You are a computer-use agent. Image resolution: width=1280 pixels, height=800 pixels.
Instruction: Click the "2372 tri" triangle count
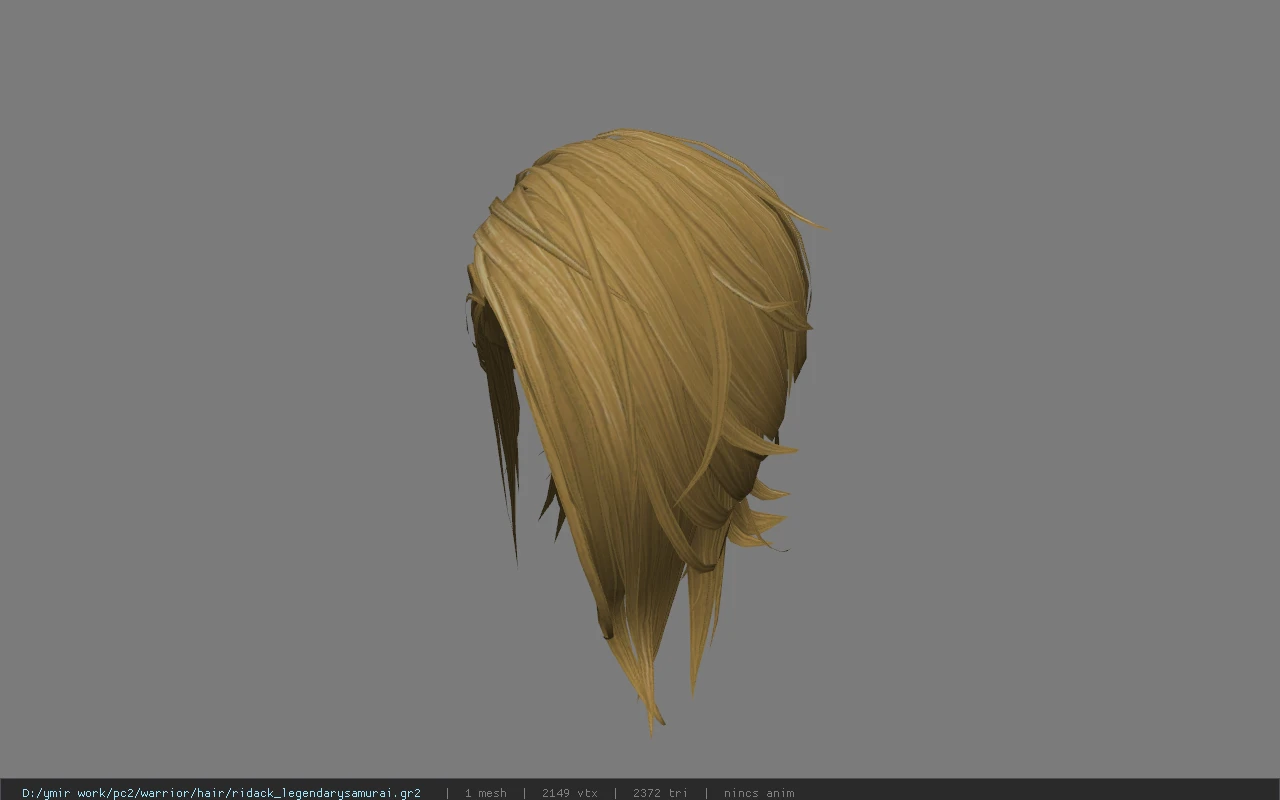[x=660, y=793]
